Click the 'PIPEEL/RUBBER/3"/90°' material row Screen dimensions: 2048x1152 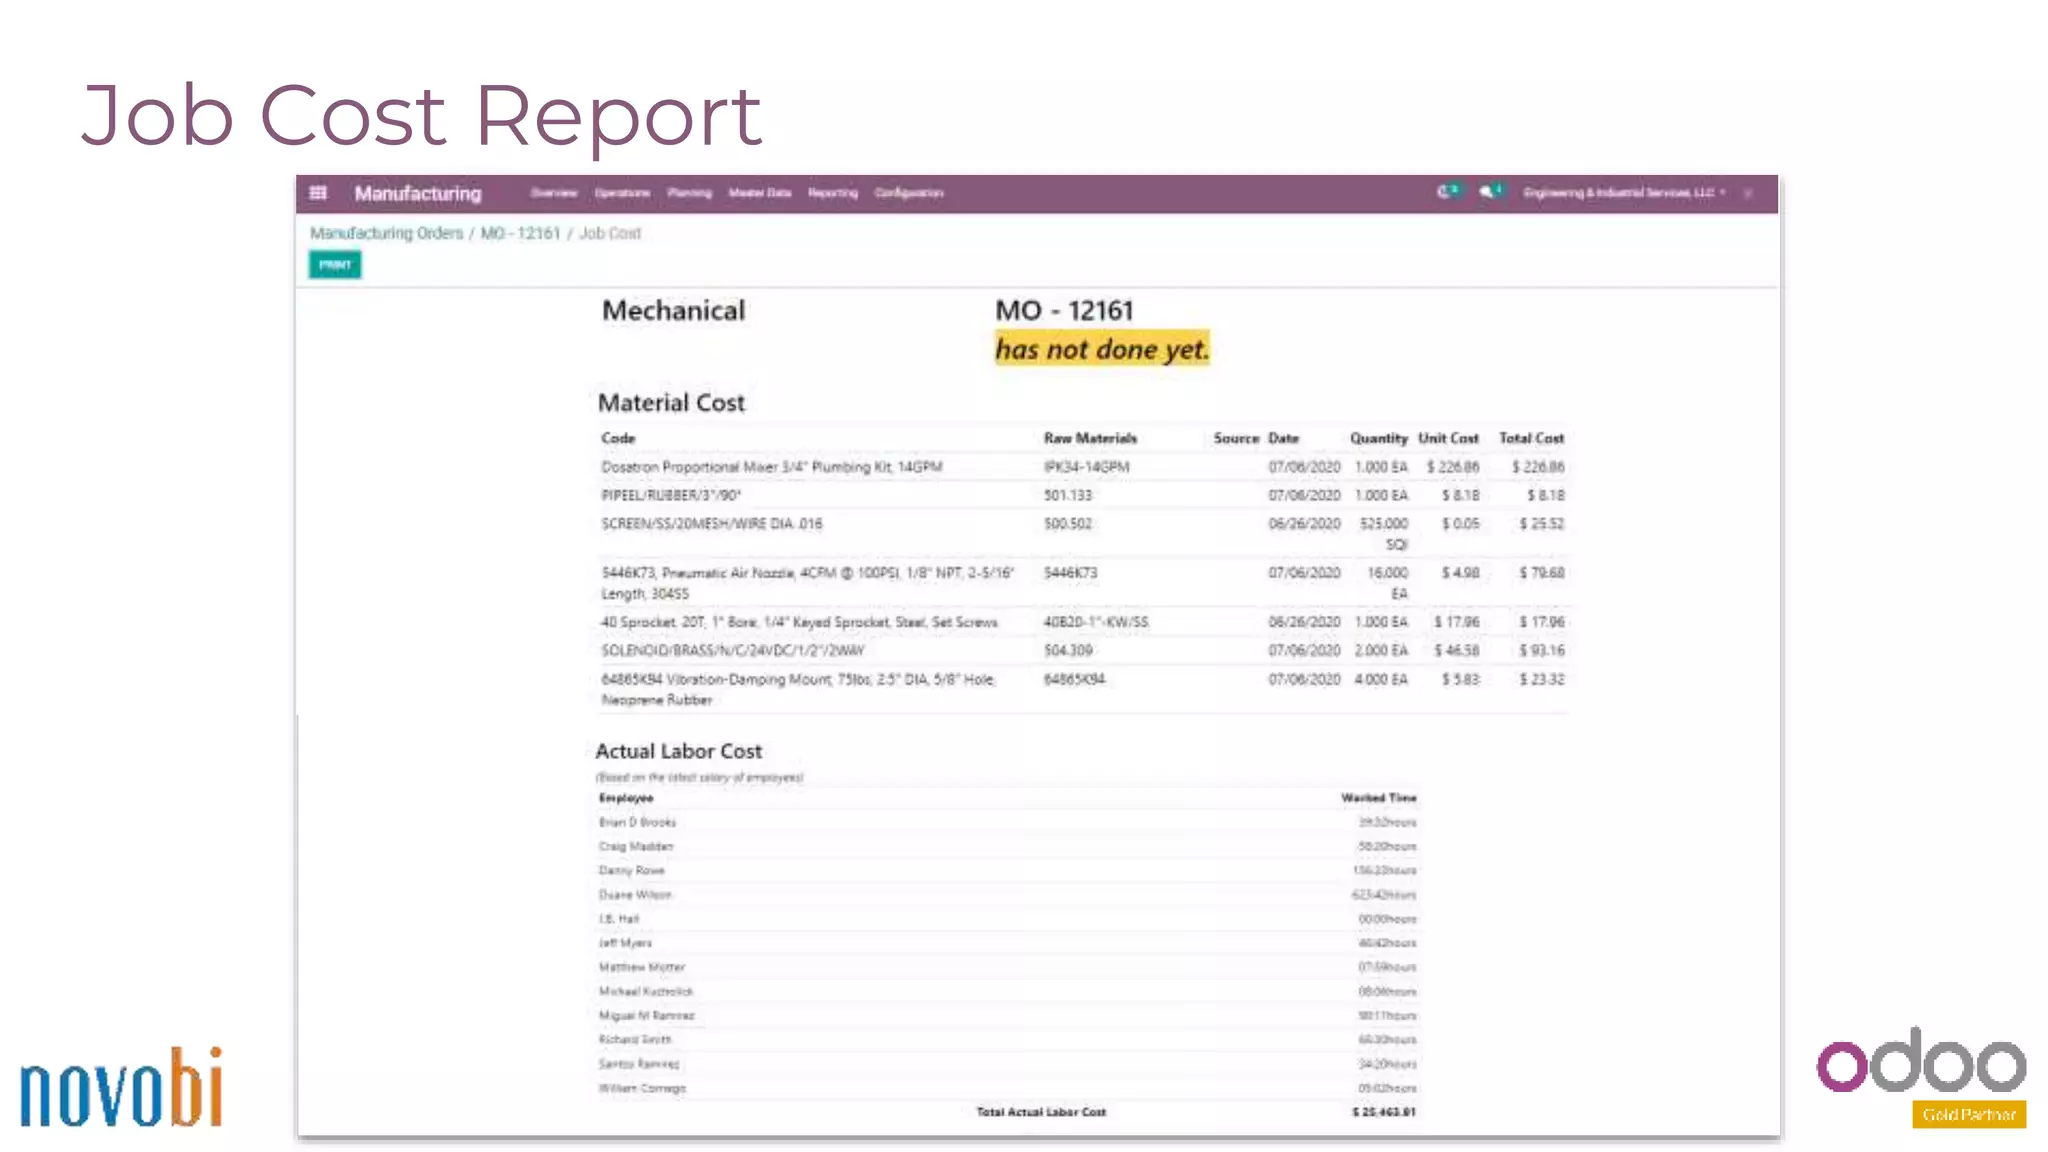pos(1082,495)
